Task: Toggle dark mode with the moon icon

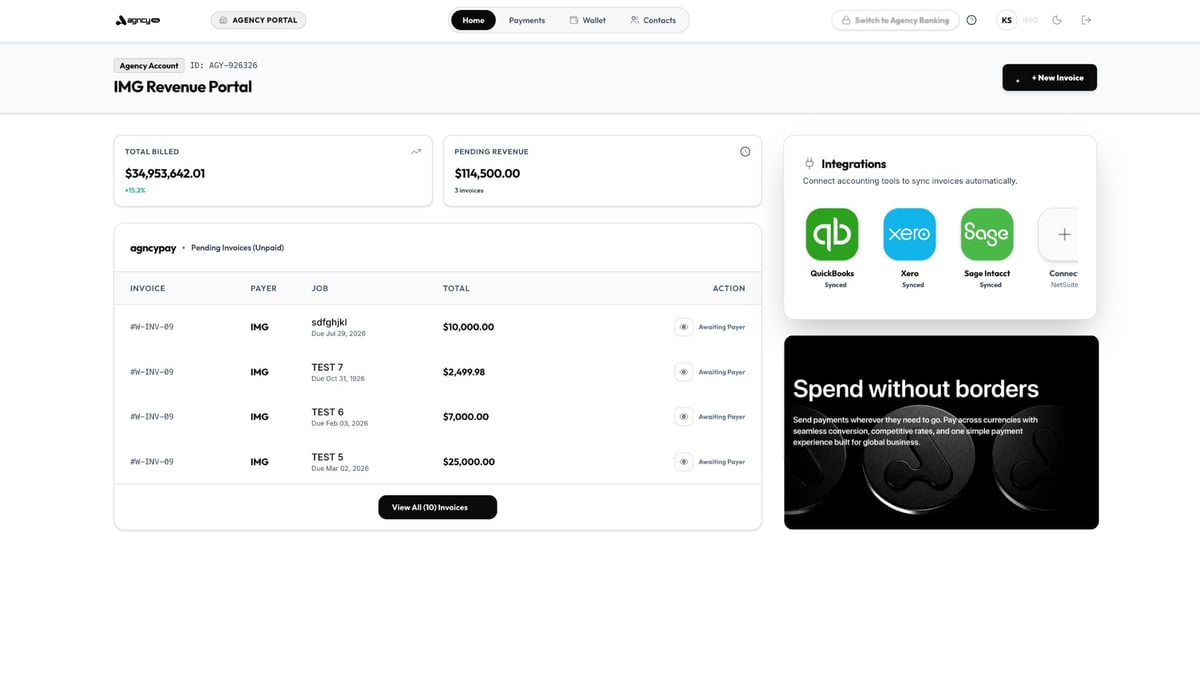Action: click(1057, 20)
